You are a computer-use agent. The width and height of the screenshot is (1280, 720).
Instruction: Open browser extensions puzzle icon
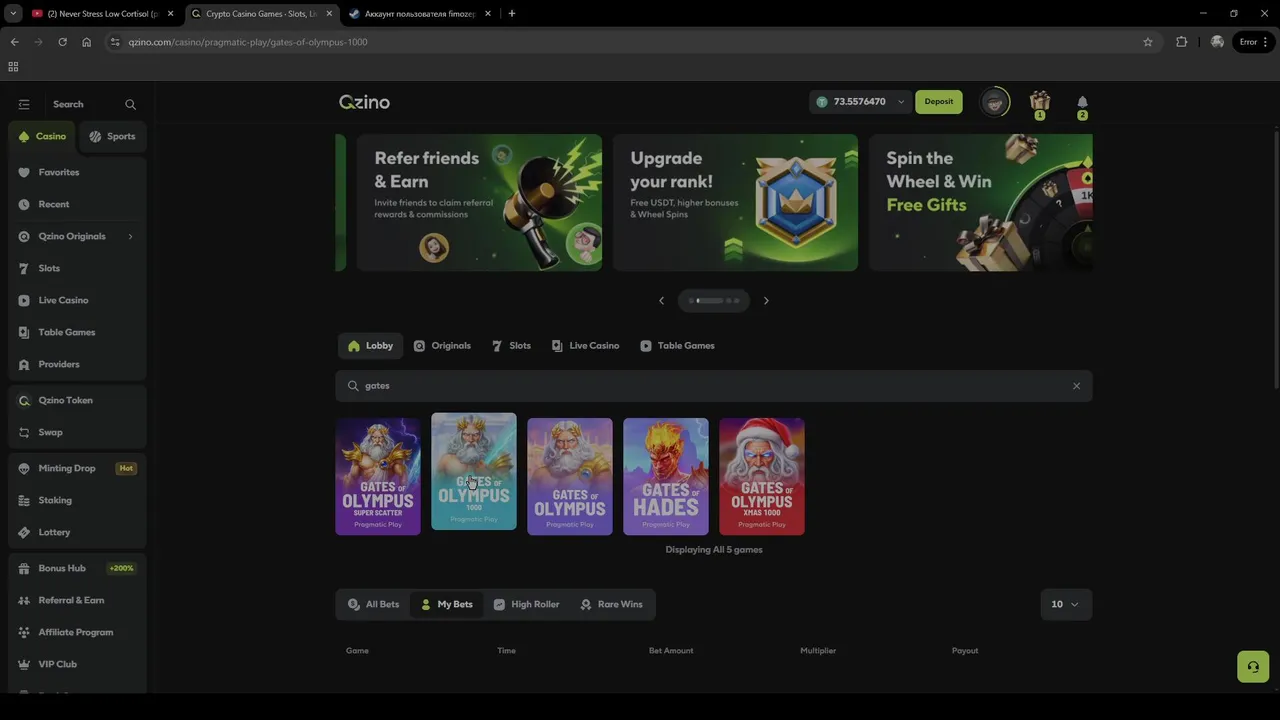[x=1182, y=42]
